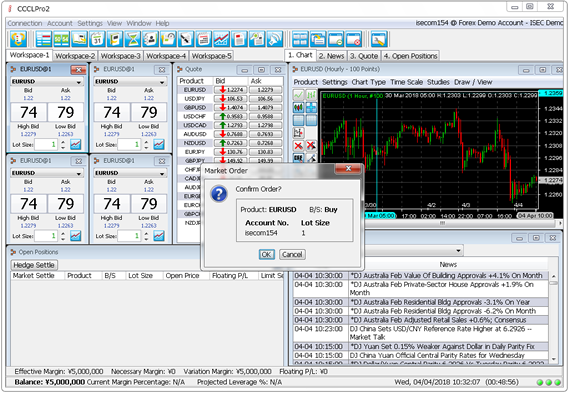Open the contacts notebook toolbar icon

[150, 39]
